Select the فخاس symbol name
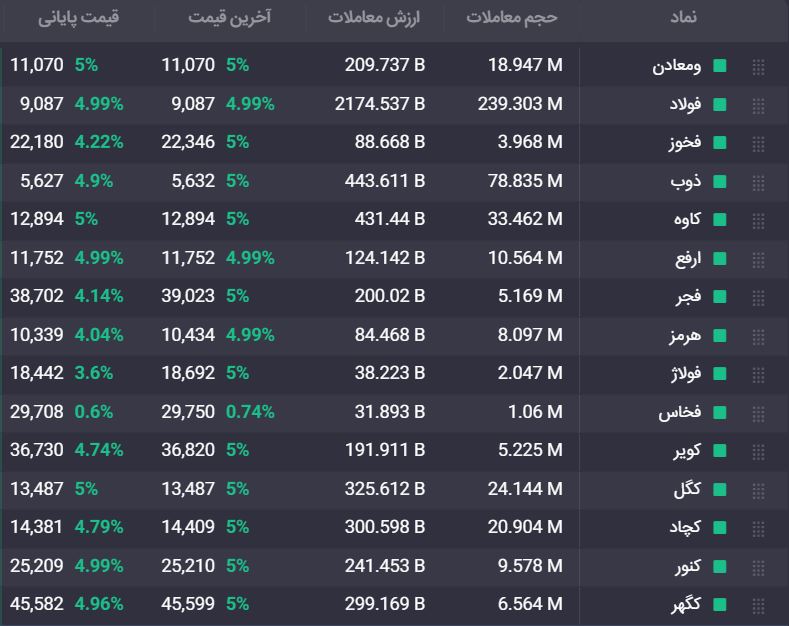789x626 pixels. coord(680,412)
